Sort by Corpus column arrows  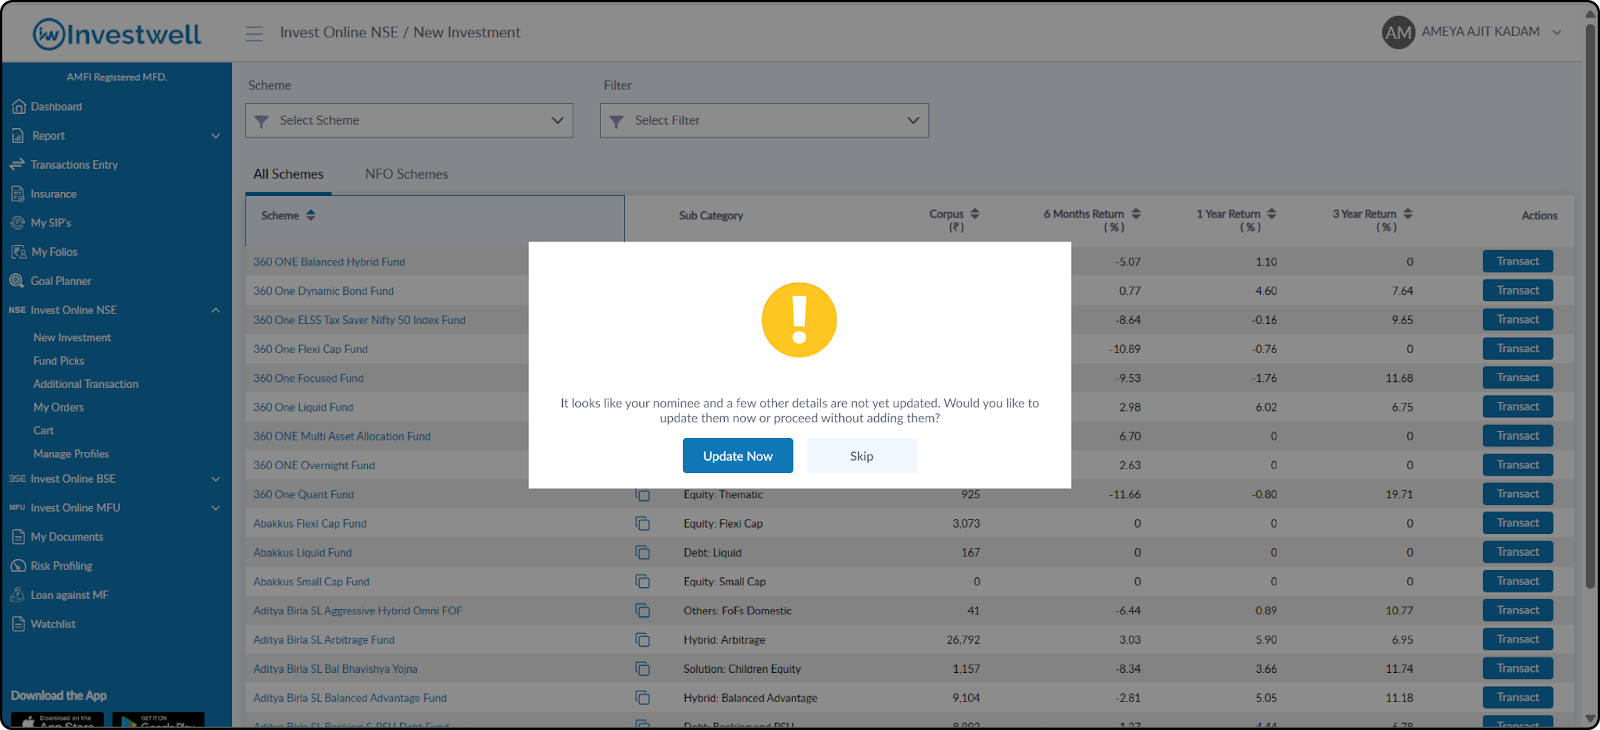[975, 214]
